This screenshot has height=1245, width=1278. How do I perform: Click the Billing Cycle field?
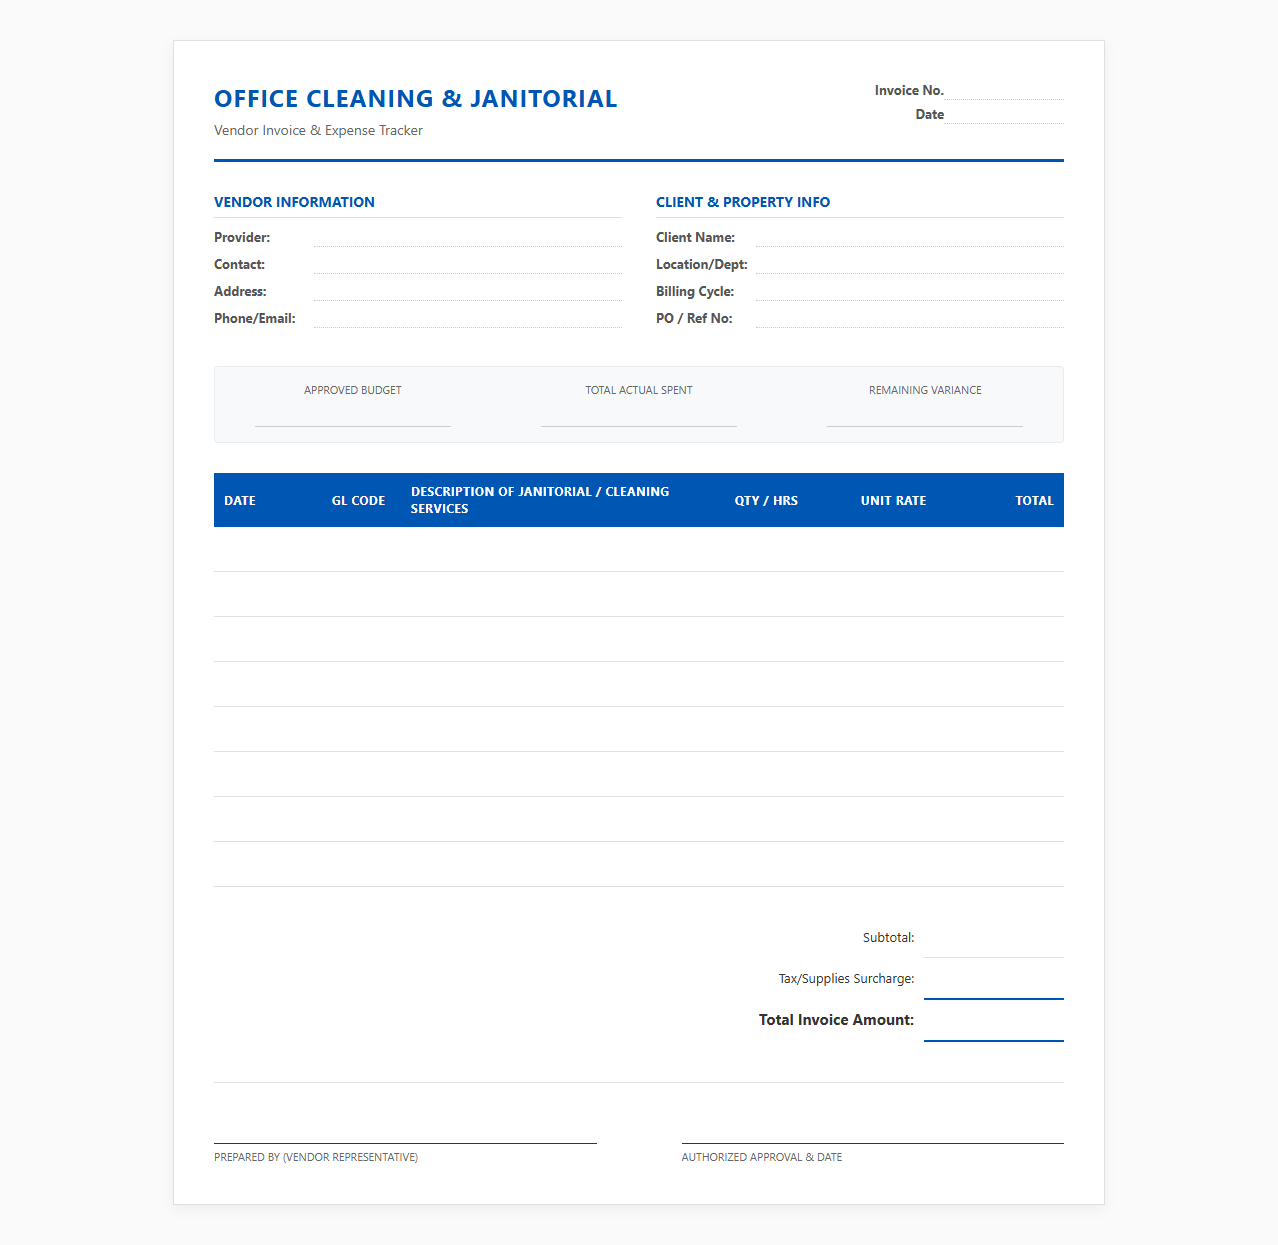pos(910,291)
